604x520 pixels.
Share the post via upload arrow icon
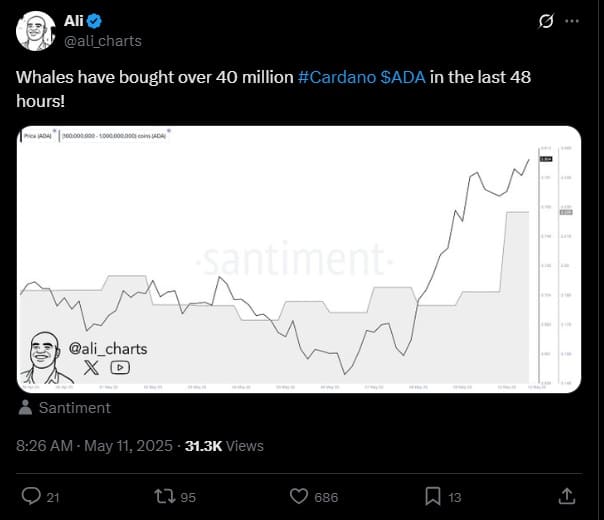tap(567, 496)
